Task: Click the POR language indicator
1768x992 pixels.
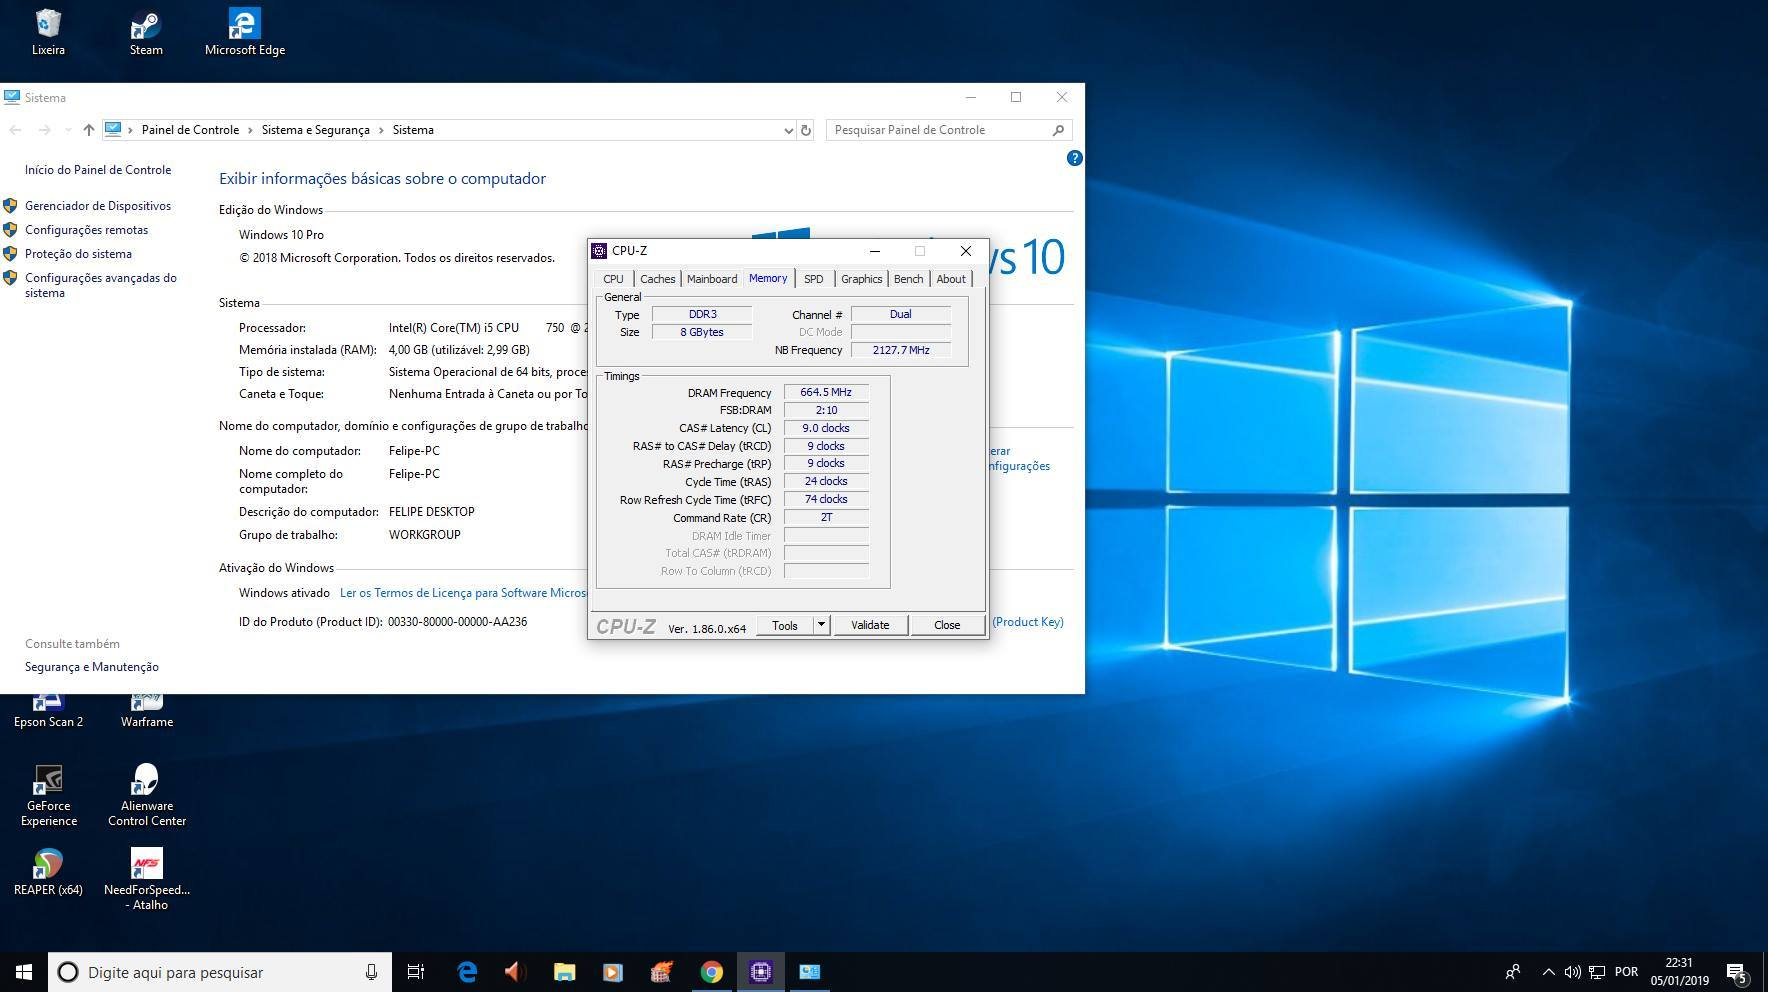Action: tap(1626, 972)
